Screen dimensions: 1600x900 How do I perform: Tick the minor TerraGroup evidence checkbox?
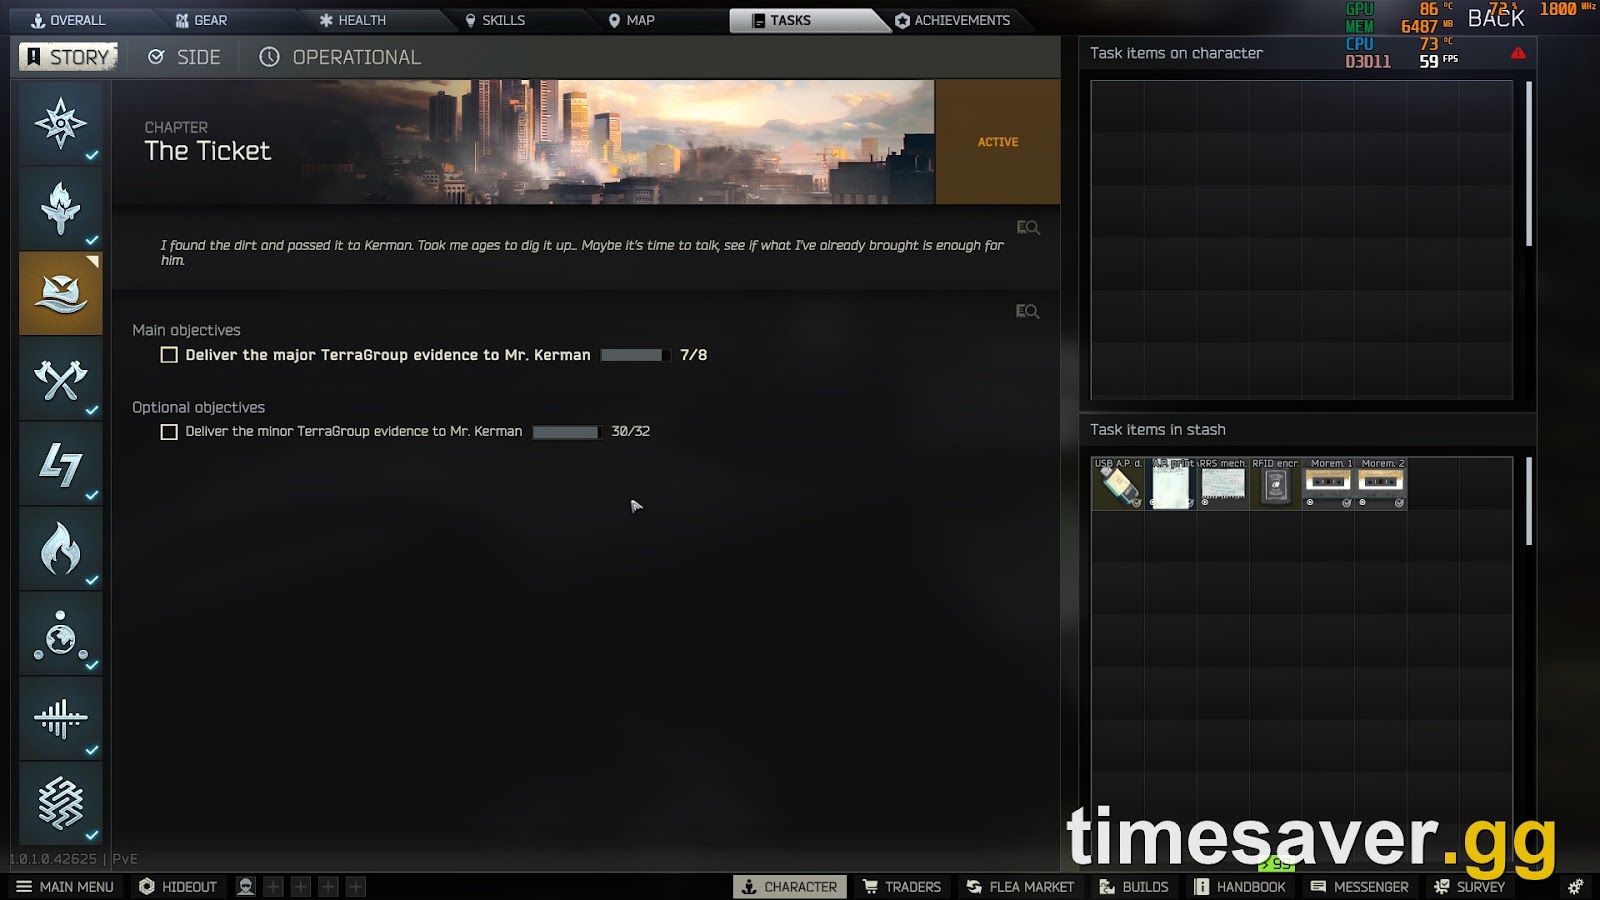click(169, 432)
